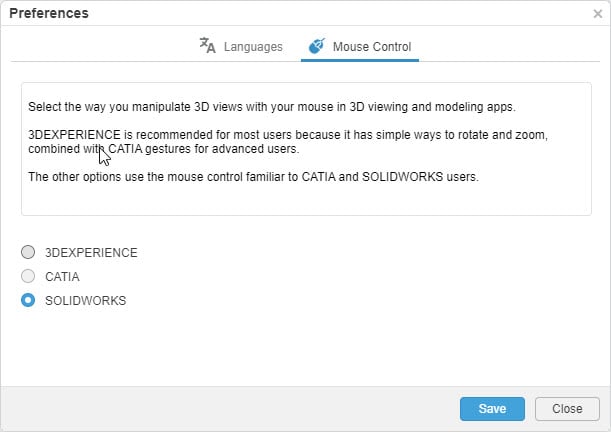The width and height of the screenshot is (611, 432).
Task: Select the 3DEXPERIENCE radio button
Action: tap(28, 252)
